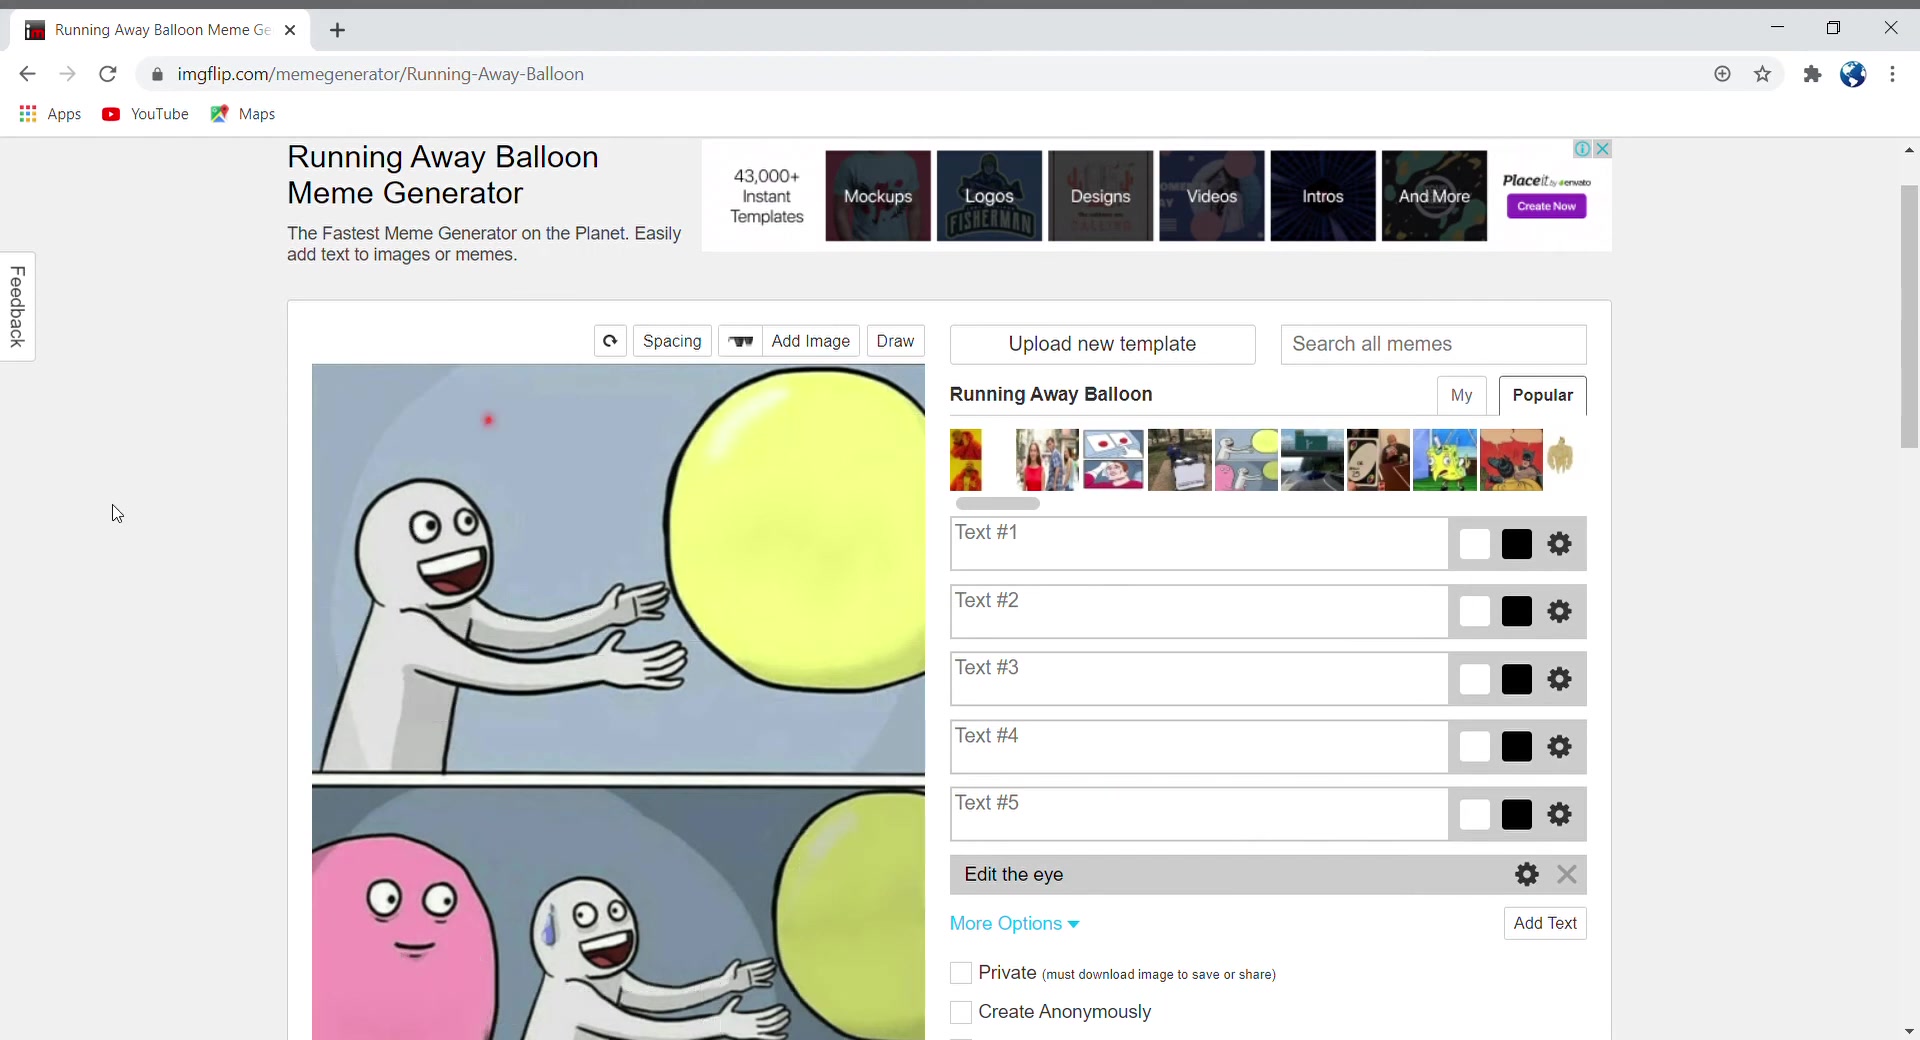
Task: Remove the Edit the eye text box
Action: tap(1567, 874)
